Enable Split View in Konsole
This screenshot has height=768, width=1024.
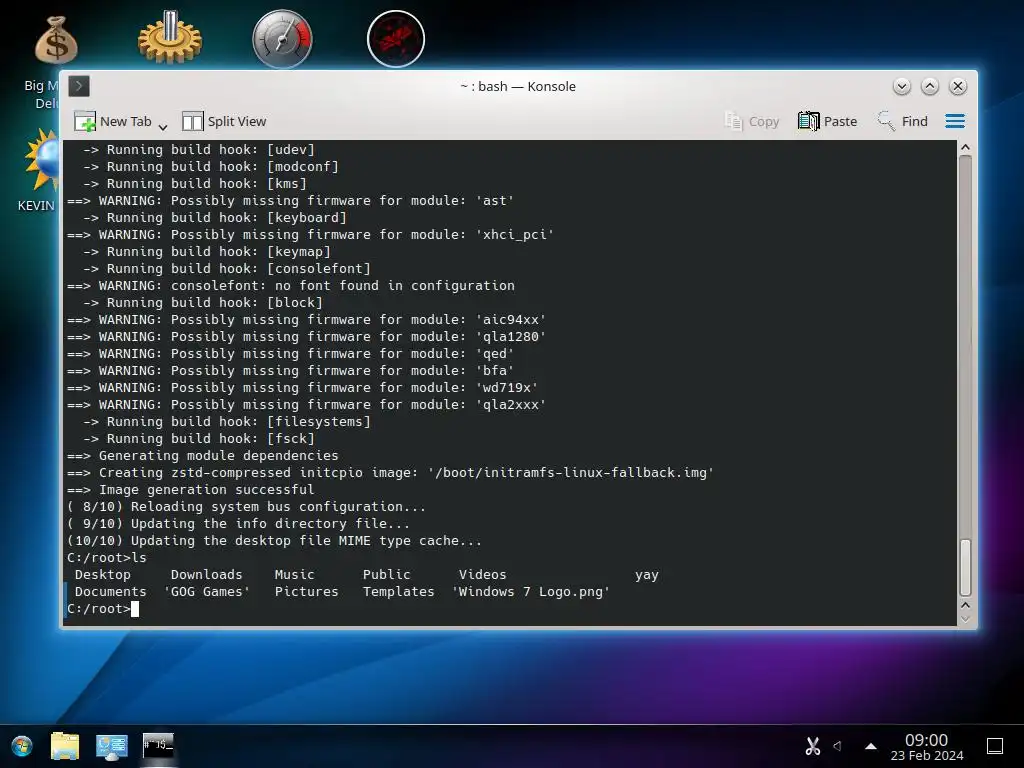click(x=224, y=121)
